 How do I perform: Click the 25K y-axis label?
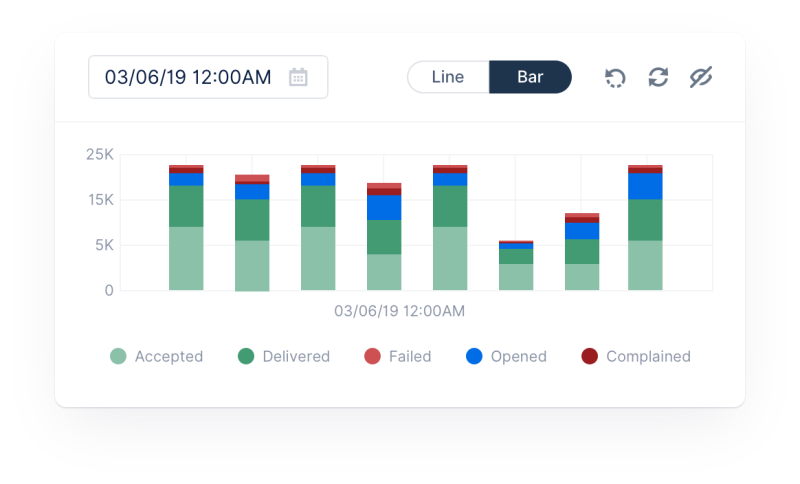(x=100, y=155)
